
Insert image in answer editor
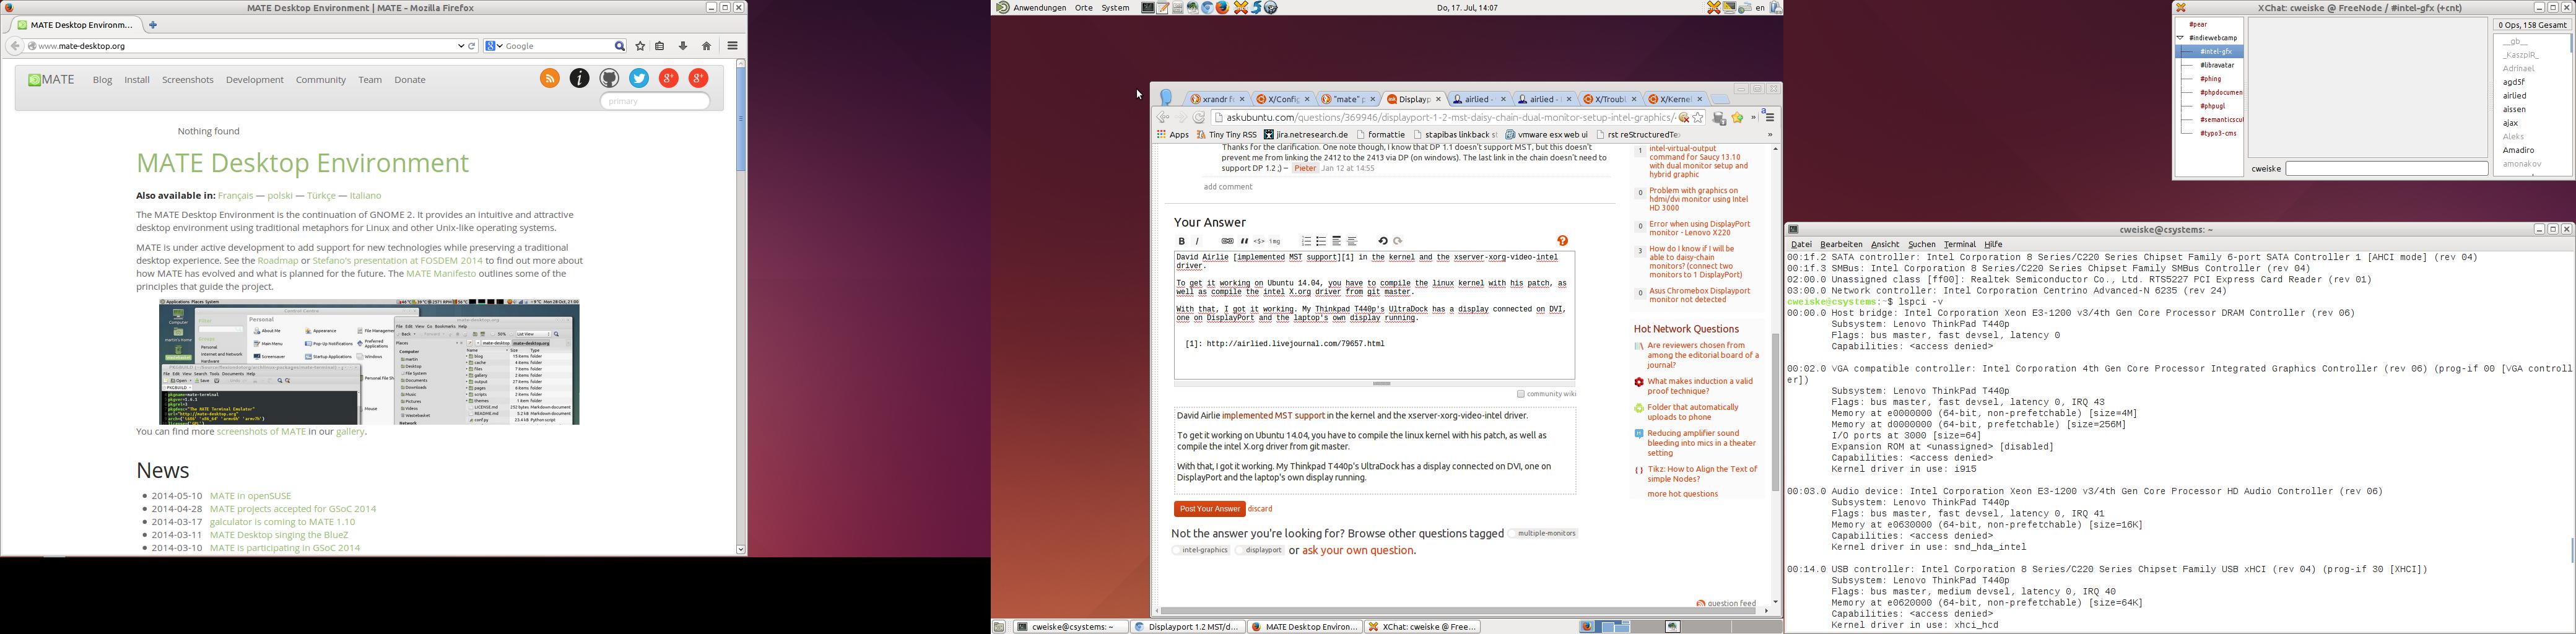[x=1275, y=241]
